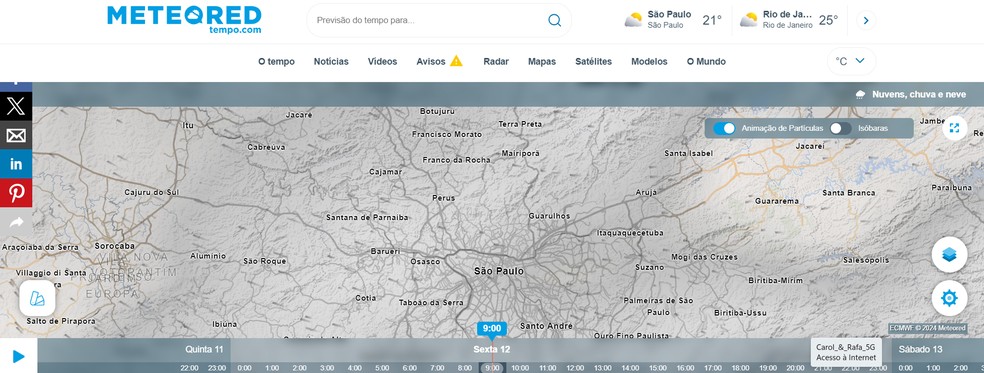The height and width of the screenshot is (373, 984).
Task: Click Franco da Rocha map label
Action: (456, 160)
